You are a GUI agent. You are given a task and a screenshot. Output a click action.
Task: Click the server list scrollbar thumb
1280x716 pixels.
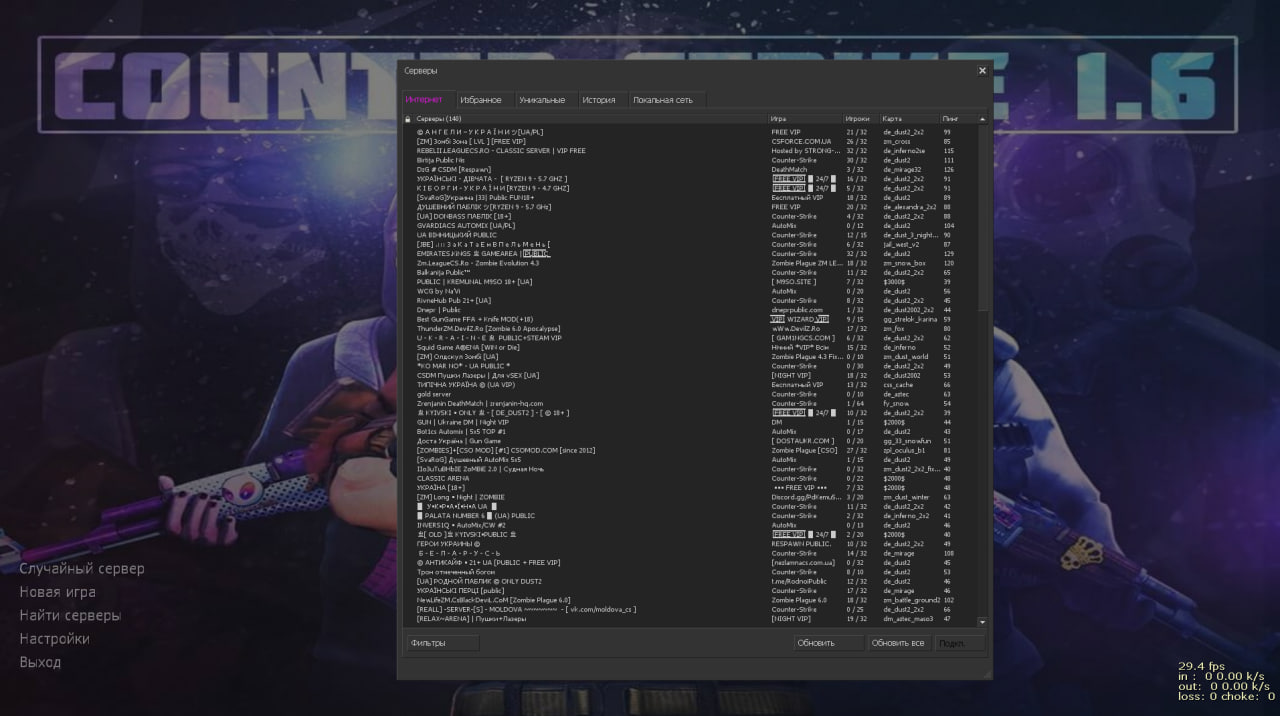[x=982, y=217]
